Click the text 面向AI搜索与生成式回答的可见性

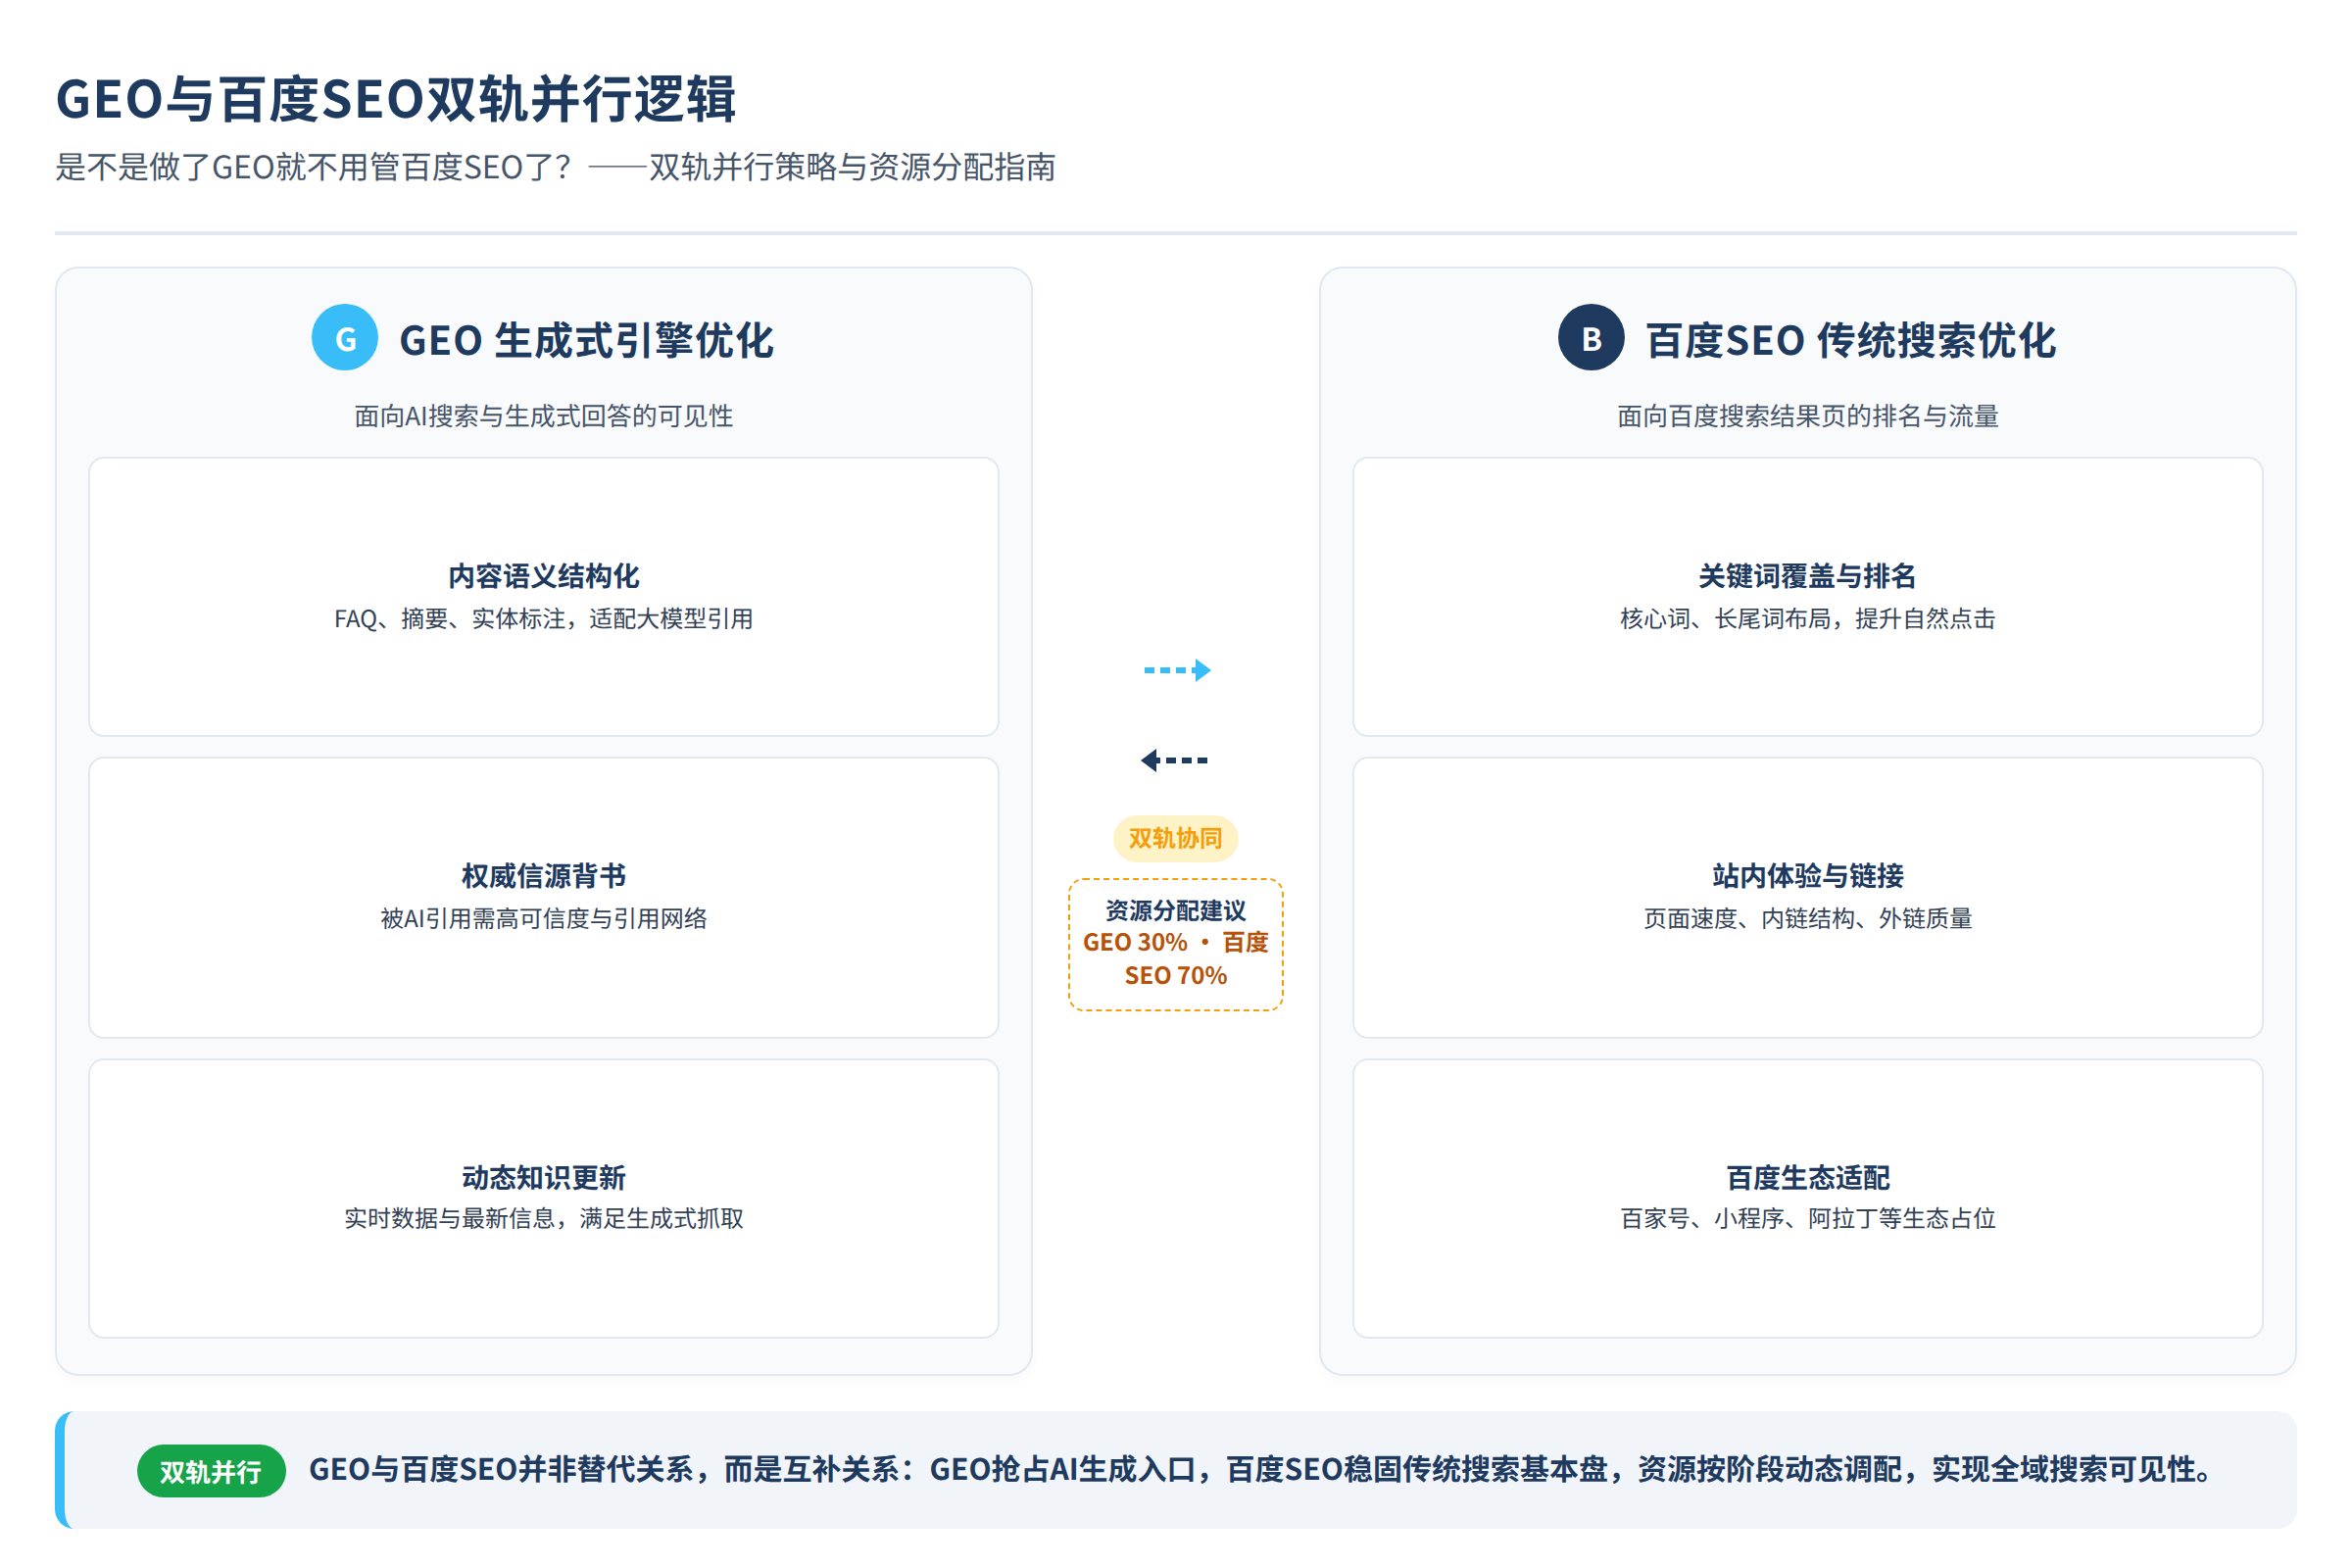pyautogui.click(x=544, y=416)
